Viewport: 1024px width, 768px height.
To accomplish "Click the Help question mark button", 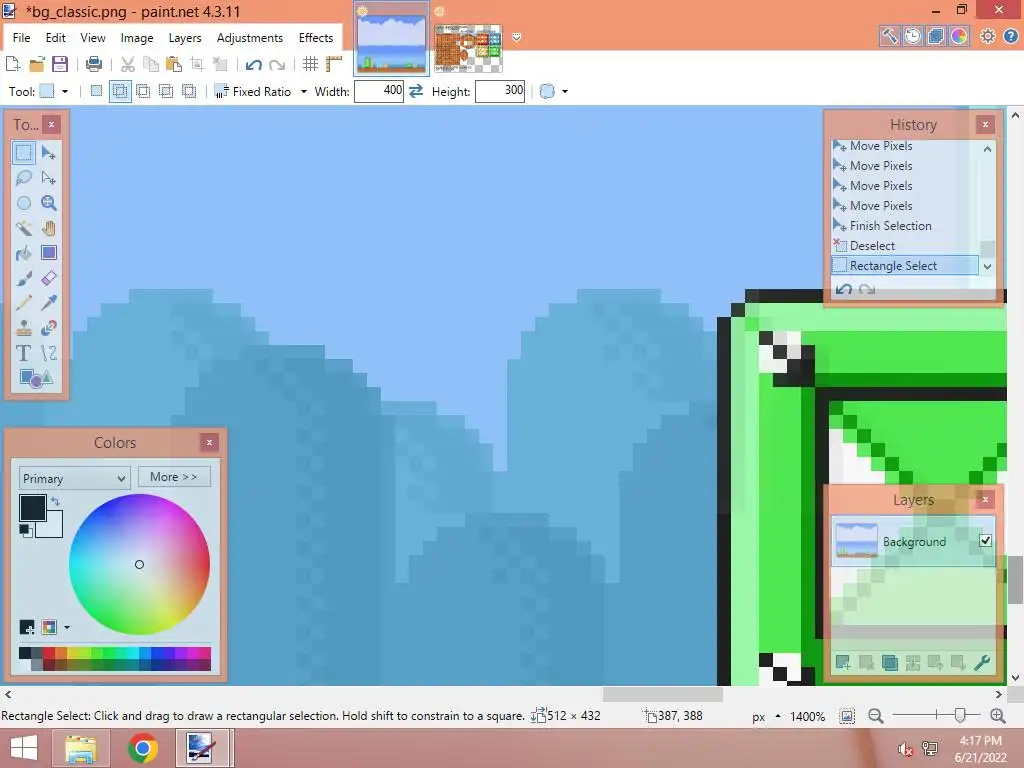I will [x=1010, y=36].
